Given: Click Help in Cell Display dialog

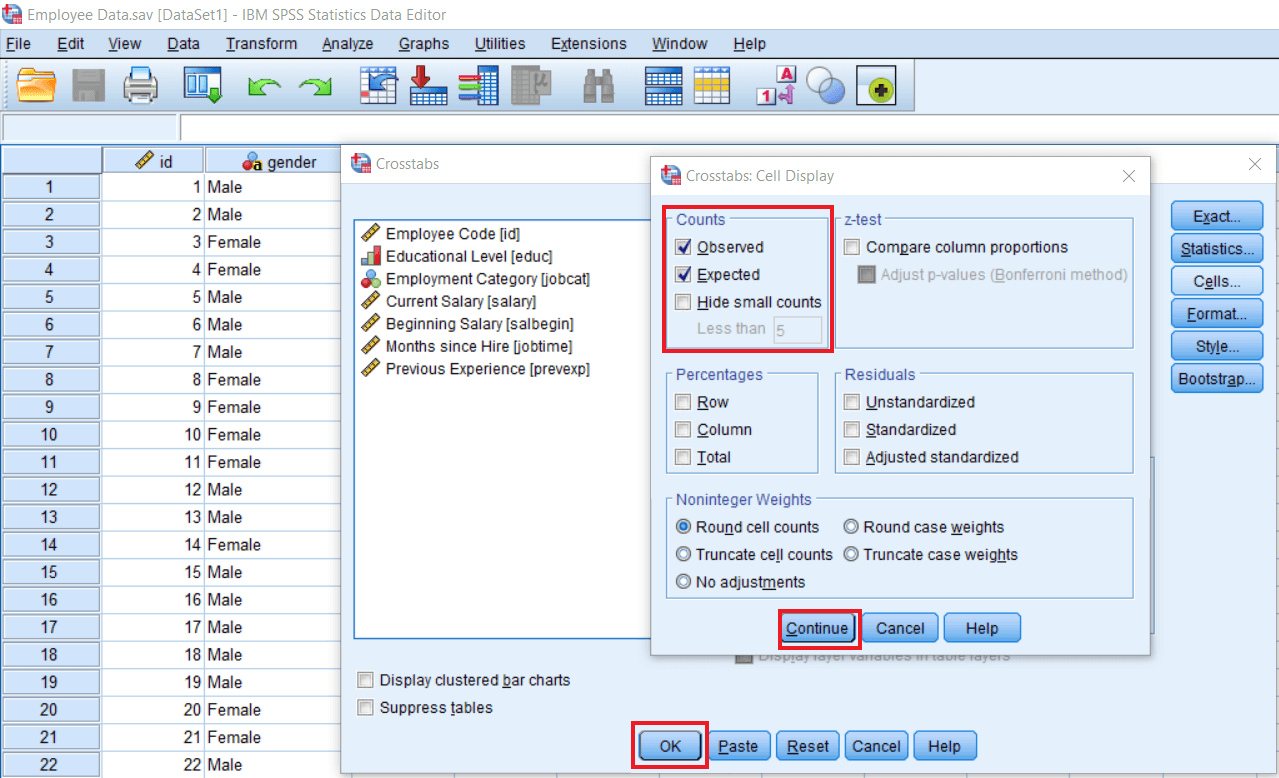Looking at the screenshot, I should click(982, 628).
